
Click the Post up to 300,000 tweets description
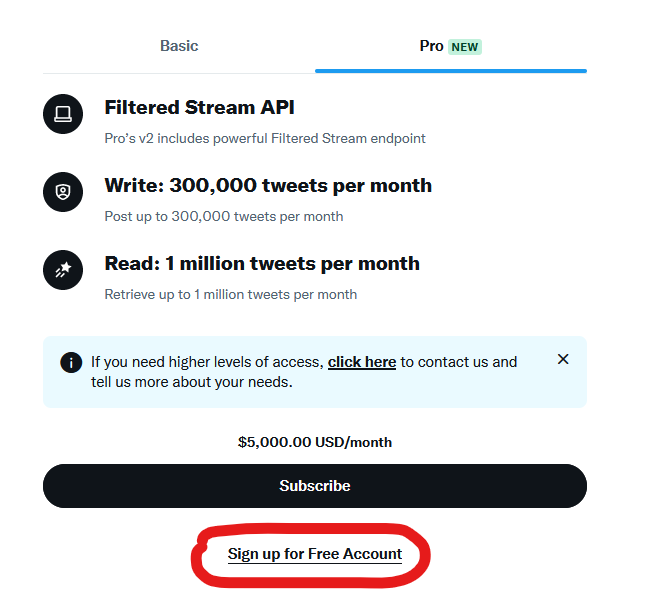[x=224, y=217]
